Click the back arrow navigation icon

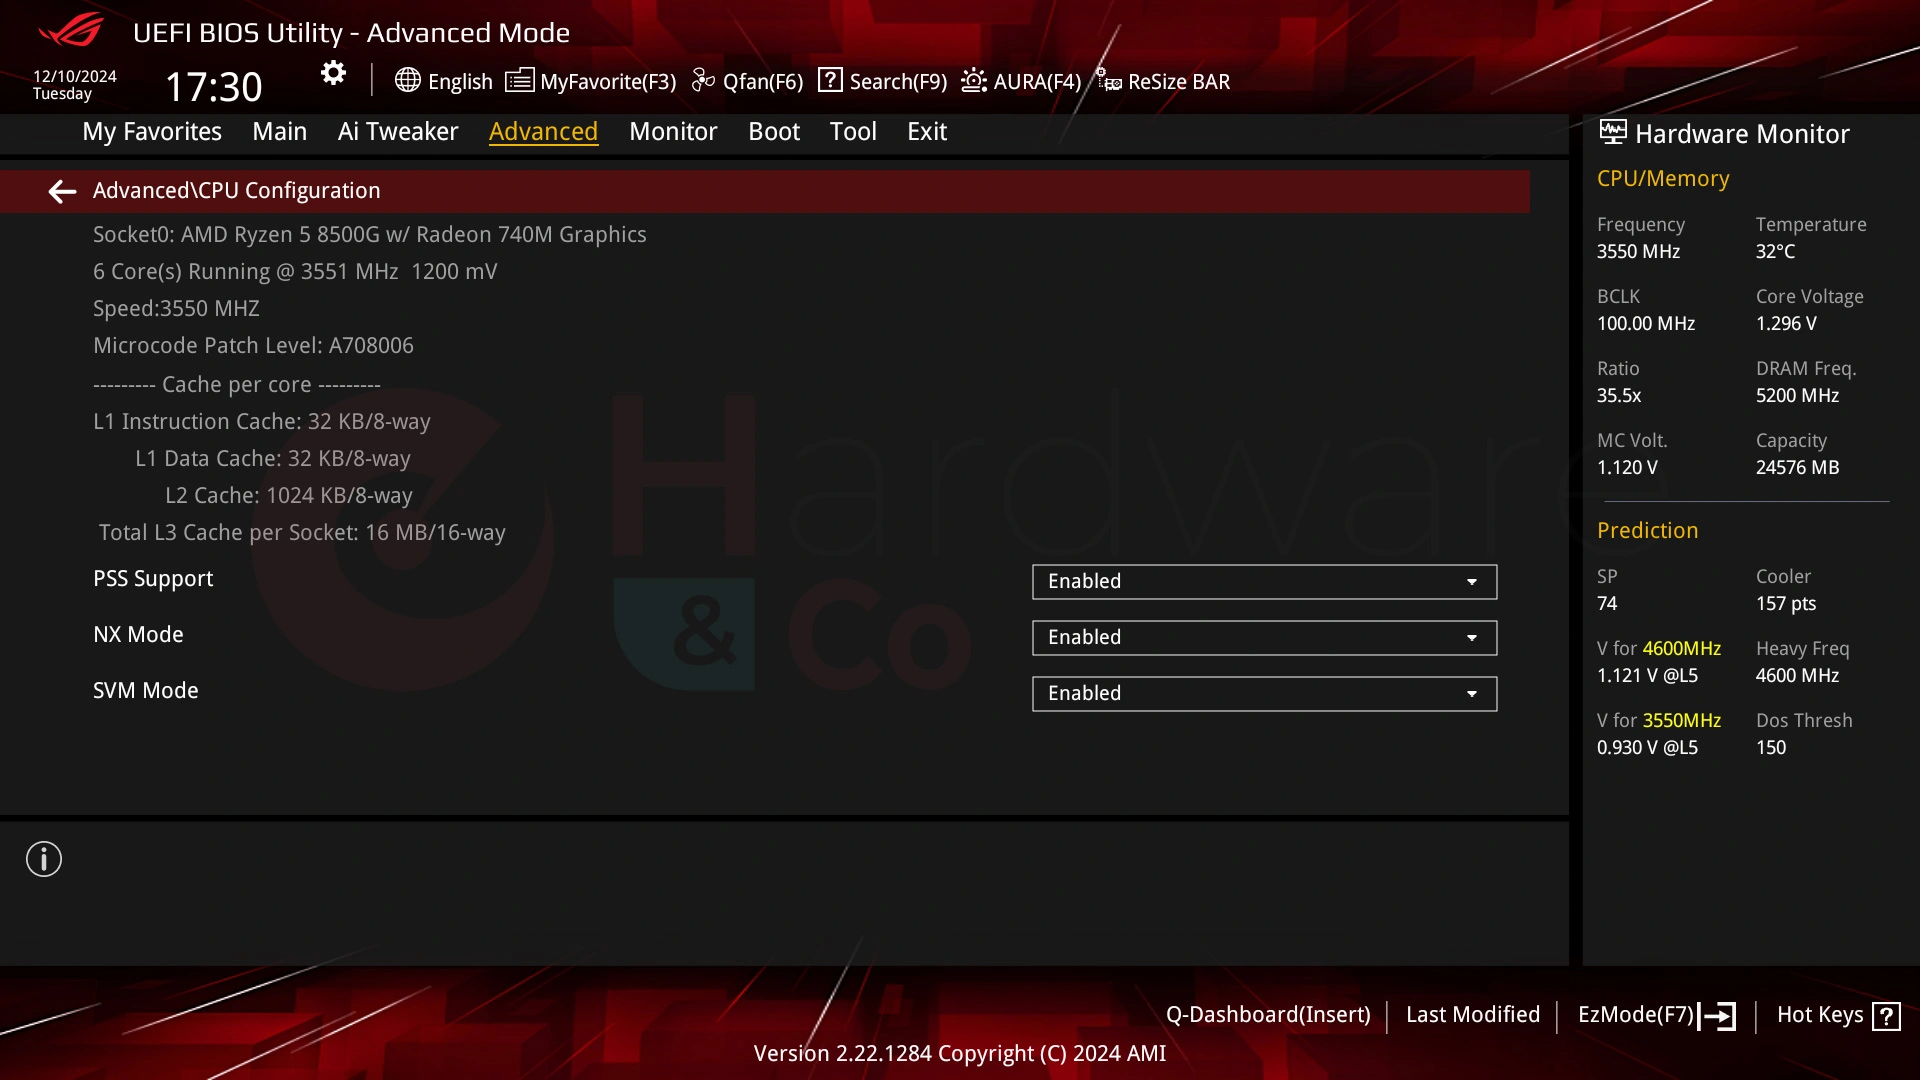(61, 190)
